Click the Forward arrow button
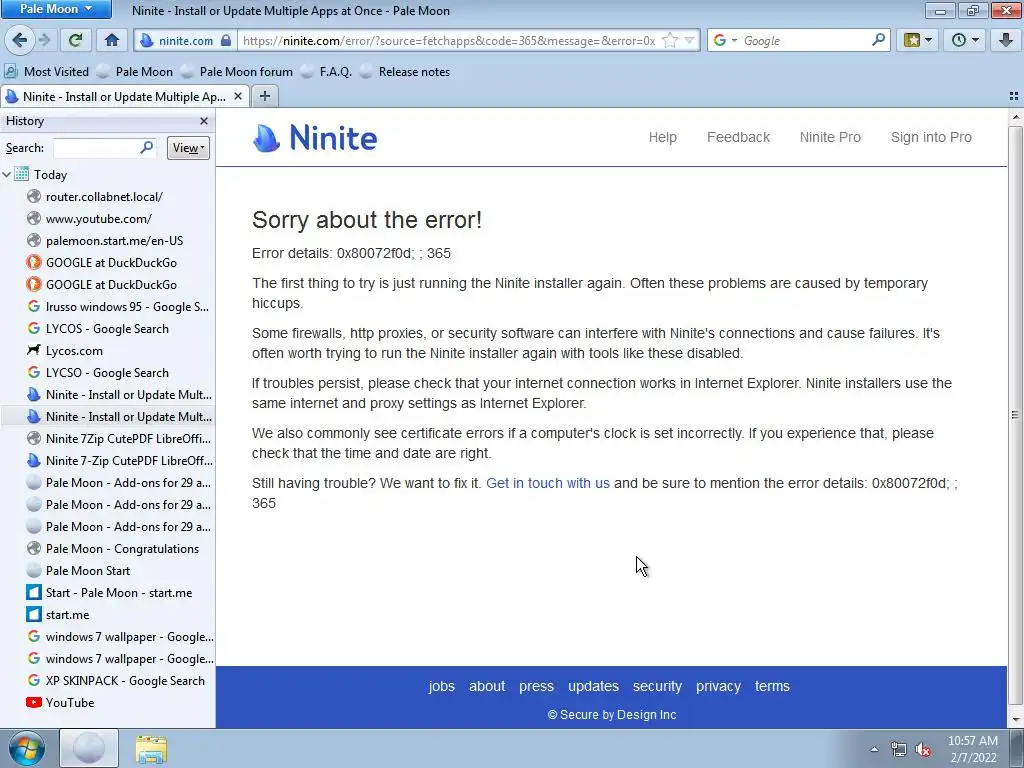Screen dimensions: 1024x768 (44, 40)
